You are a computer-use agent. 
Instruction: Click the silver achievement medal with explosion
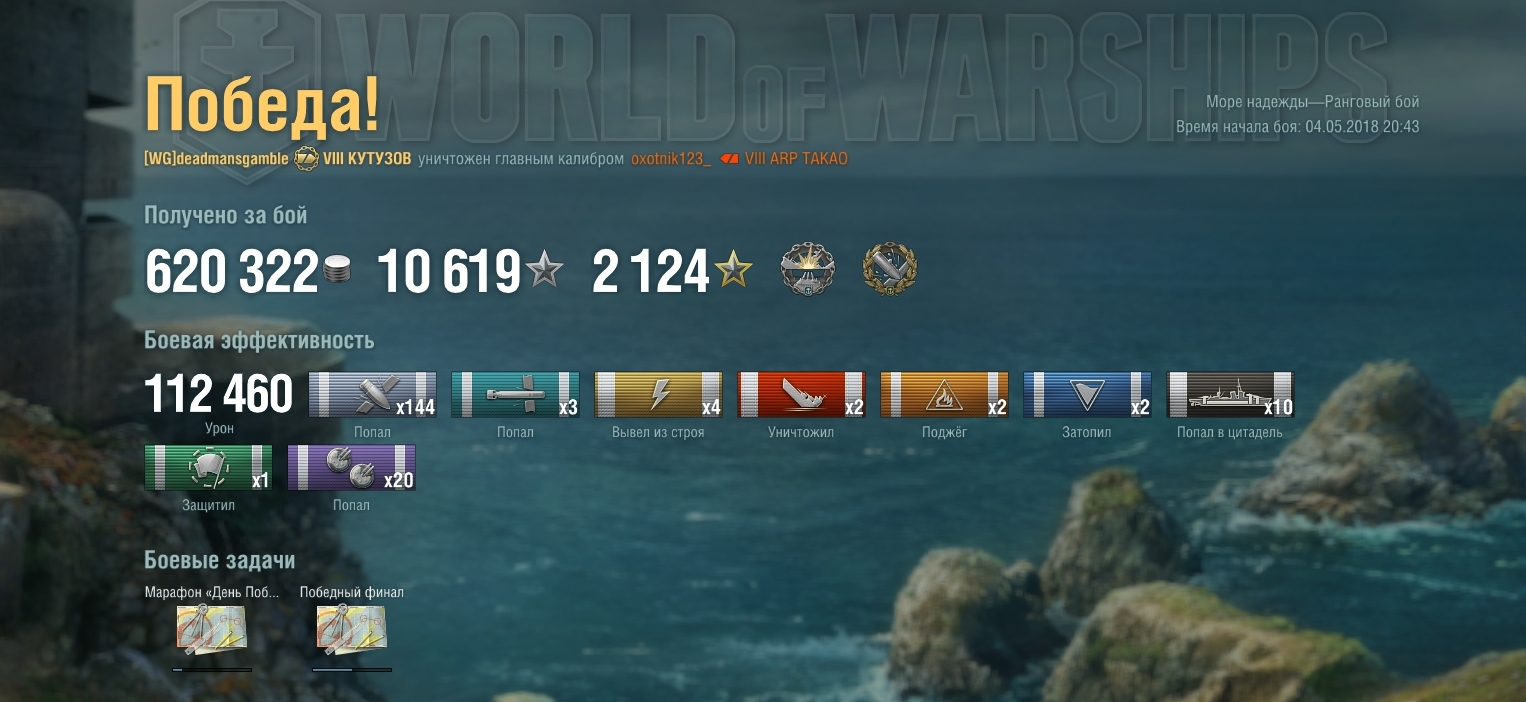(x=807, y=270)
